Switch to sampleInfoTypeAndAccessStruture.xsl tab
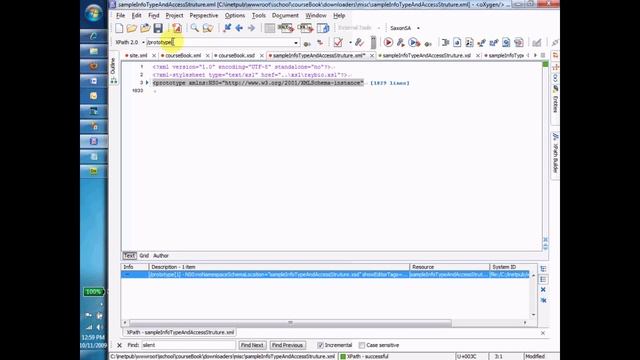640x360 pixels. (x=427, y=56)
